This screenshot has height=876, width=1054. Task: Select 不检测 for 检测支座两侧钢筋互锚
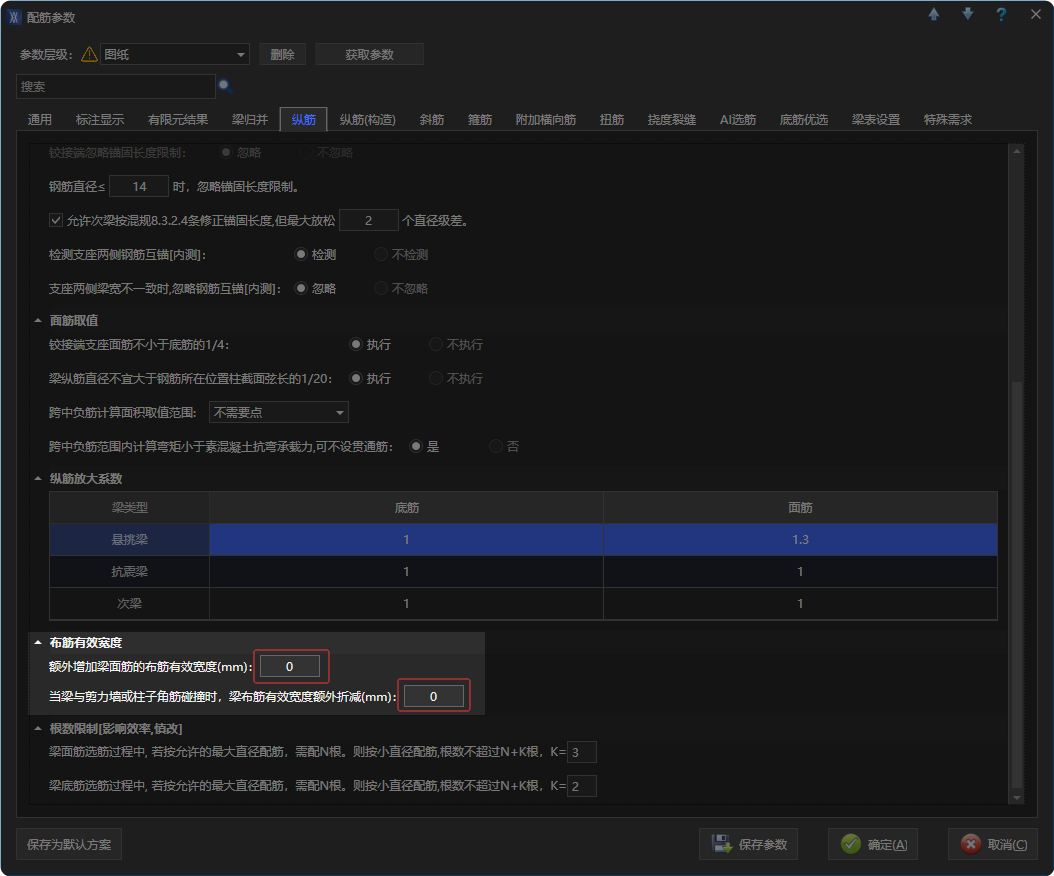[x=381, y=255]
